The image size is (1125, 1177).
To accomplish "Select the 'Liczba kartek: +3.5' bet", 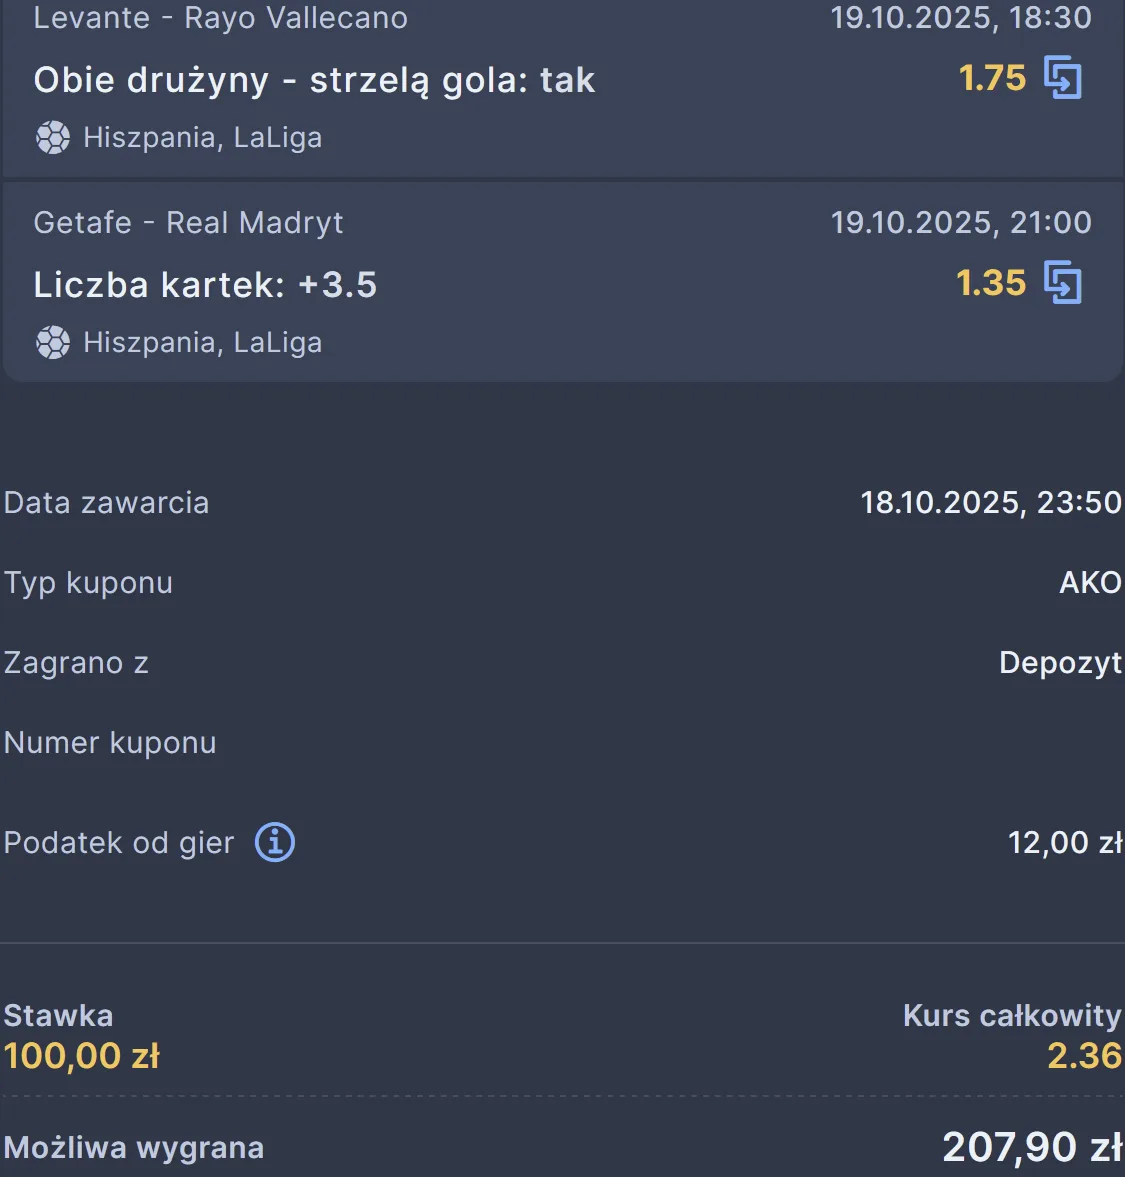I will tap(205, 285).
